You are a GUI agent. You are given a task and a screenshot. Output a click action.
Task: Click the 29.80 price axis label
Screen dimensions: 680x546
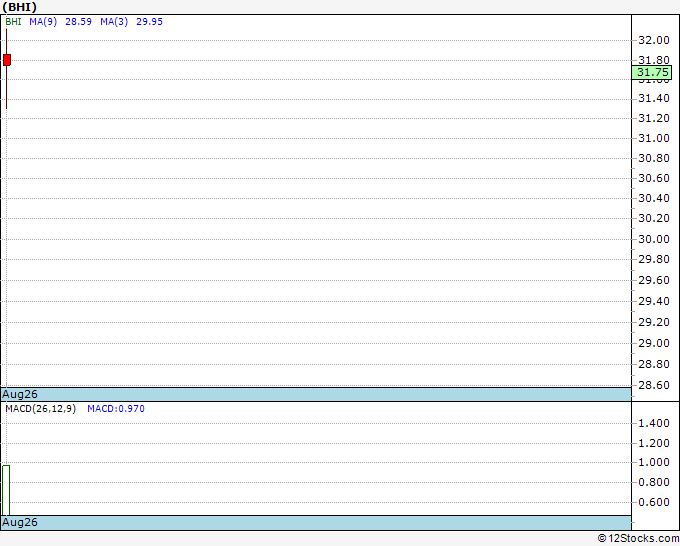[x=654, y=259]
